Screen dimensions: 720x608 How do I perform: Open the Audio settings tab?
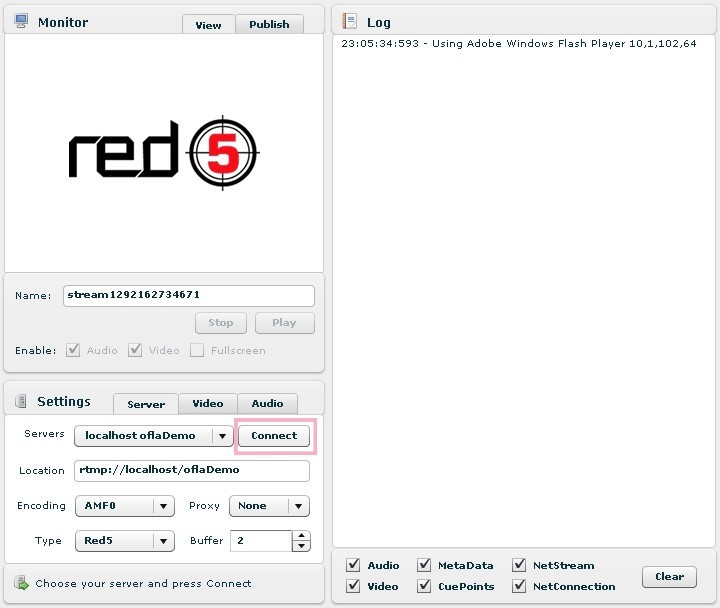(267, 404)
